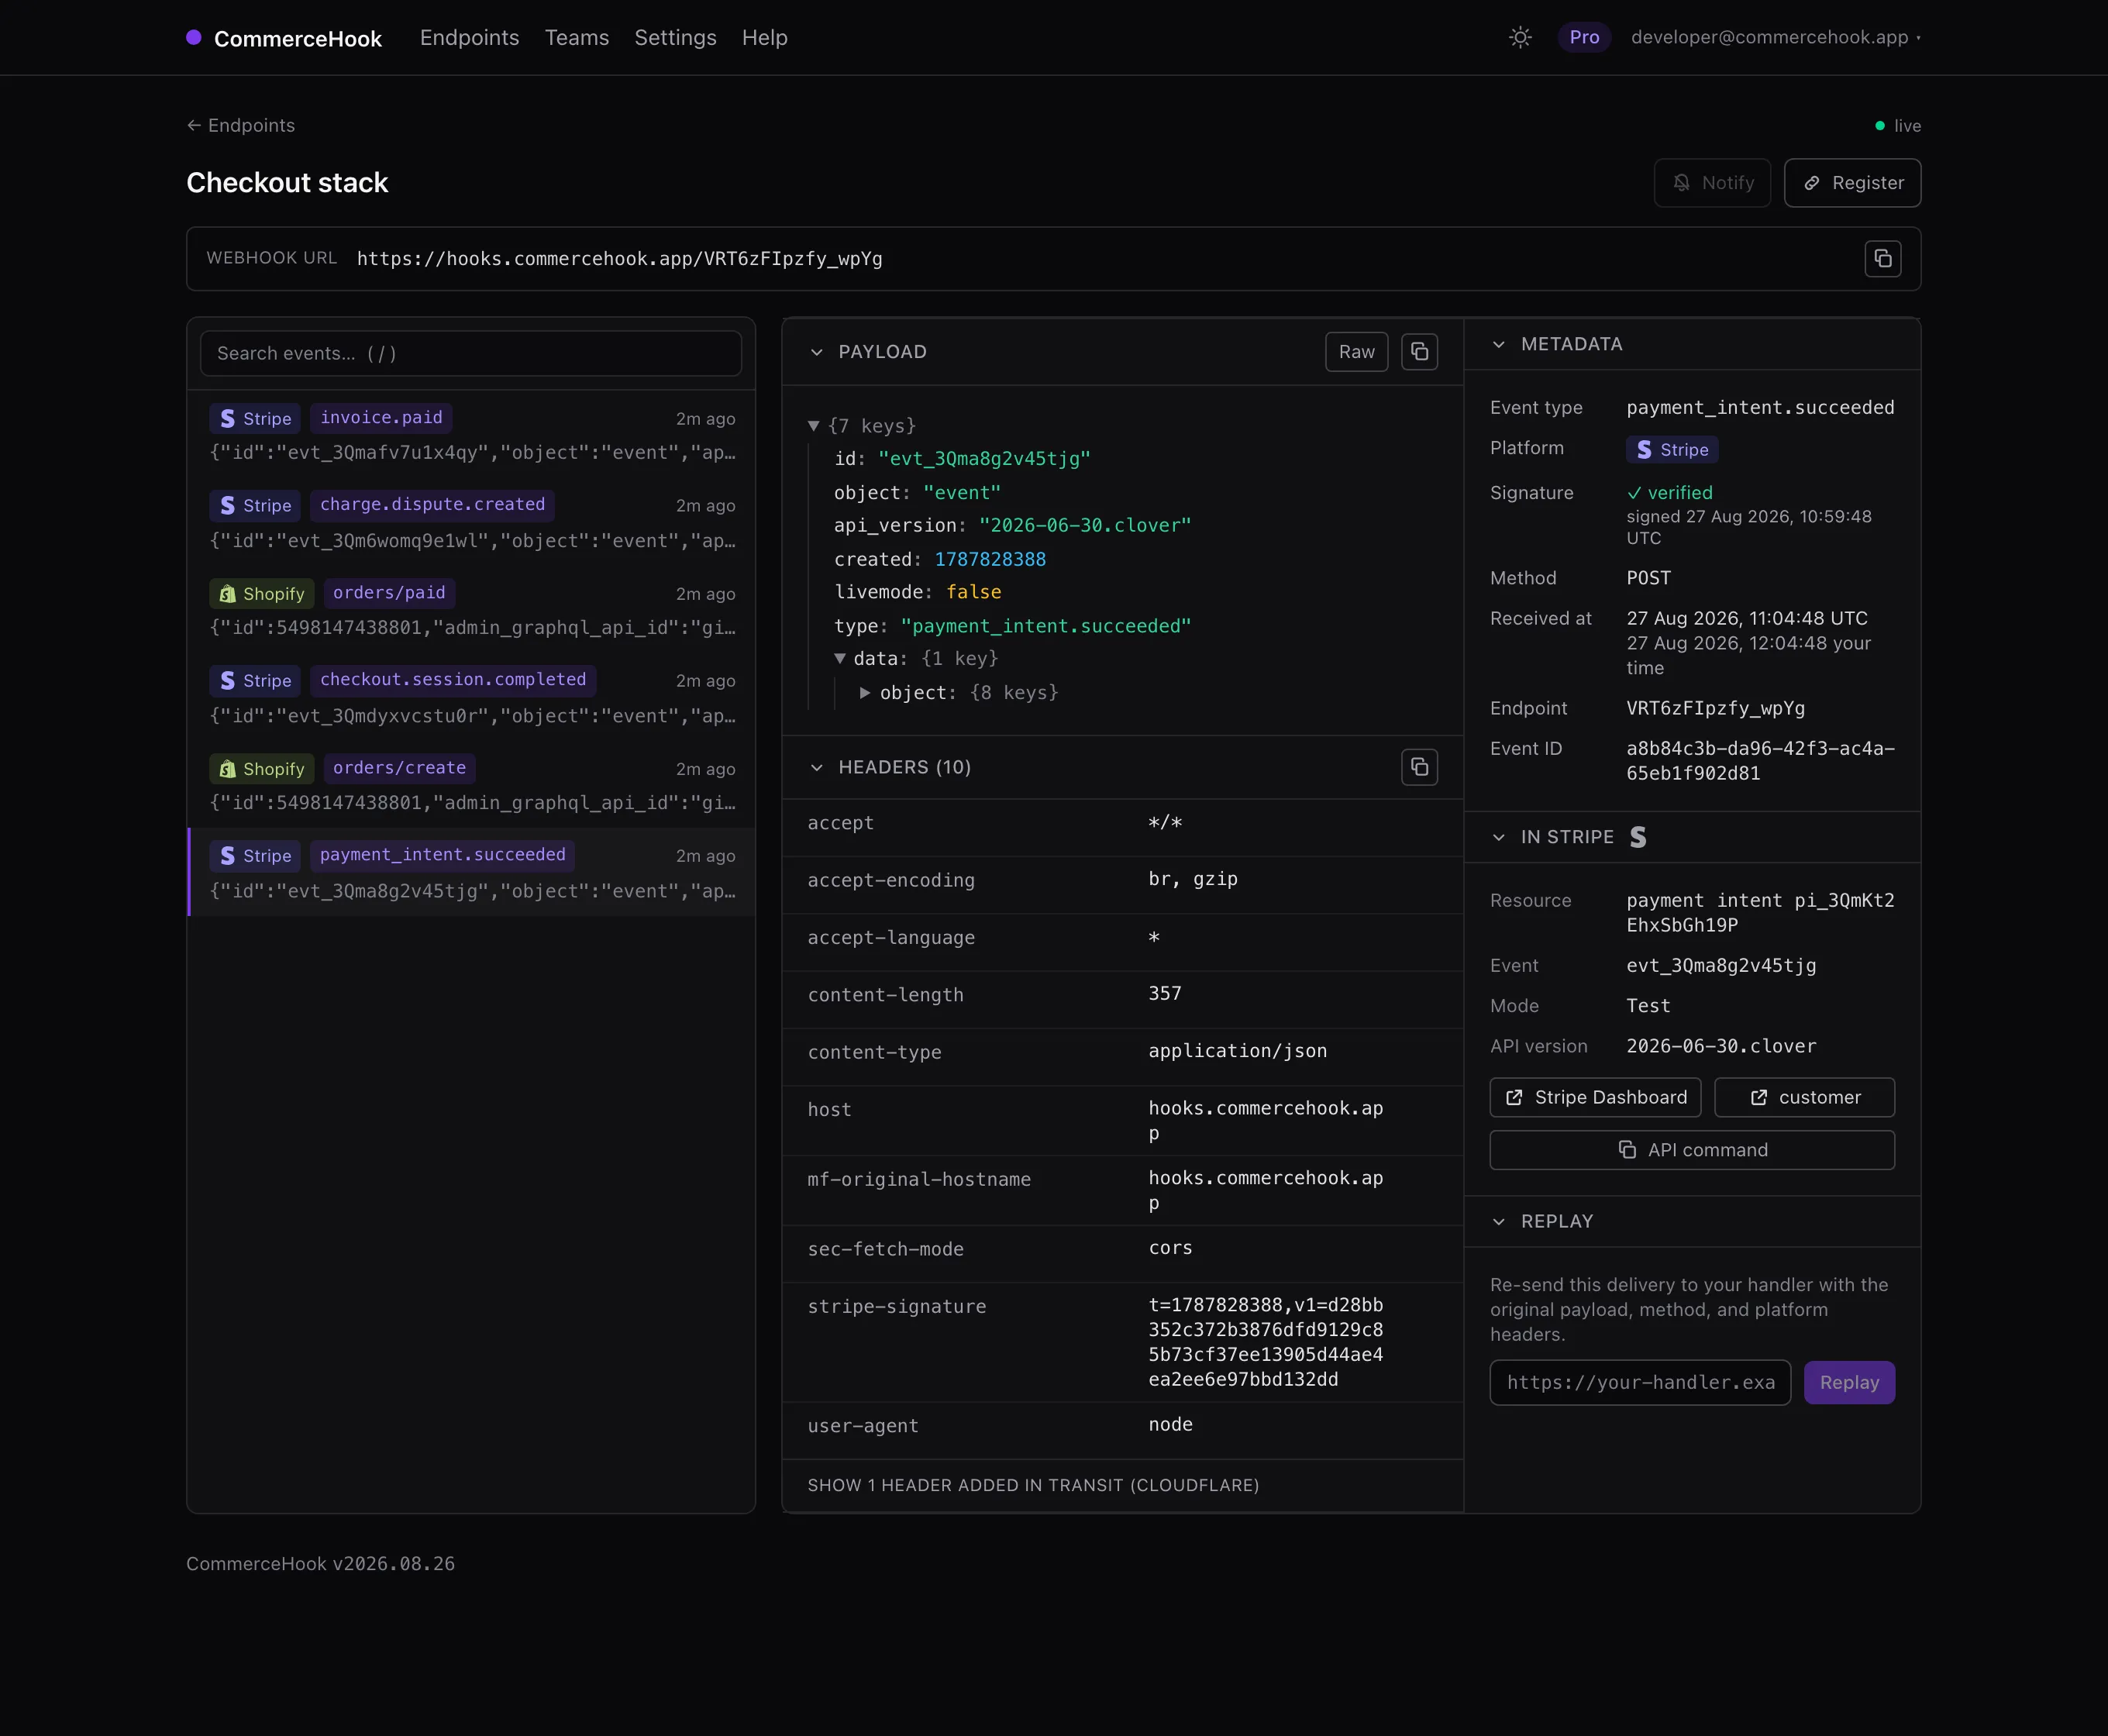The image size is (2108, 1736).
Task: Click the Stripe platform badge in Metadata
Action: pyautogui.click(x=1672, y=450)
